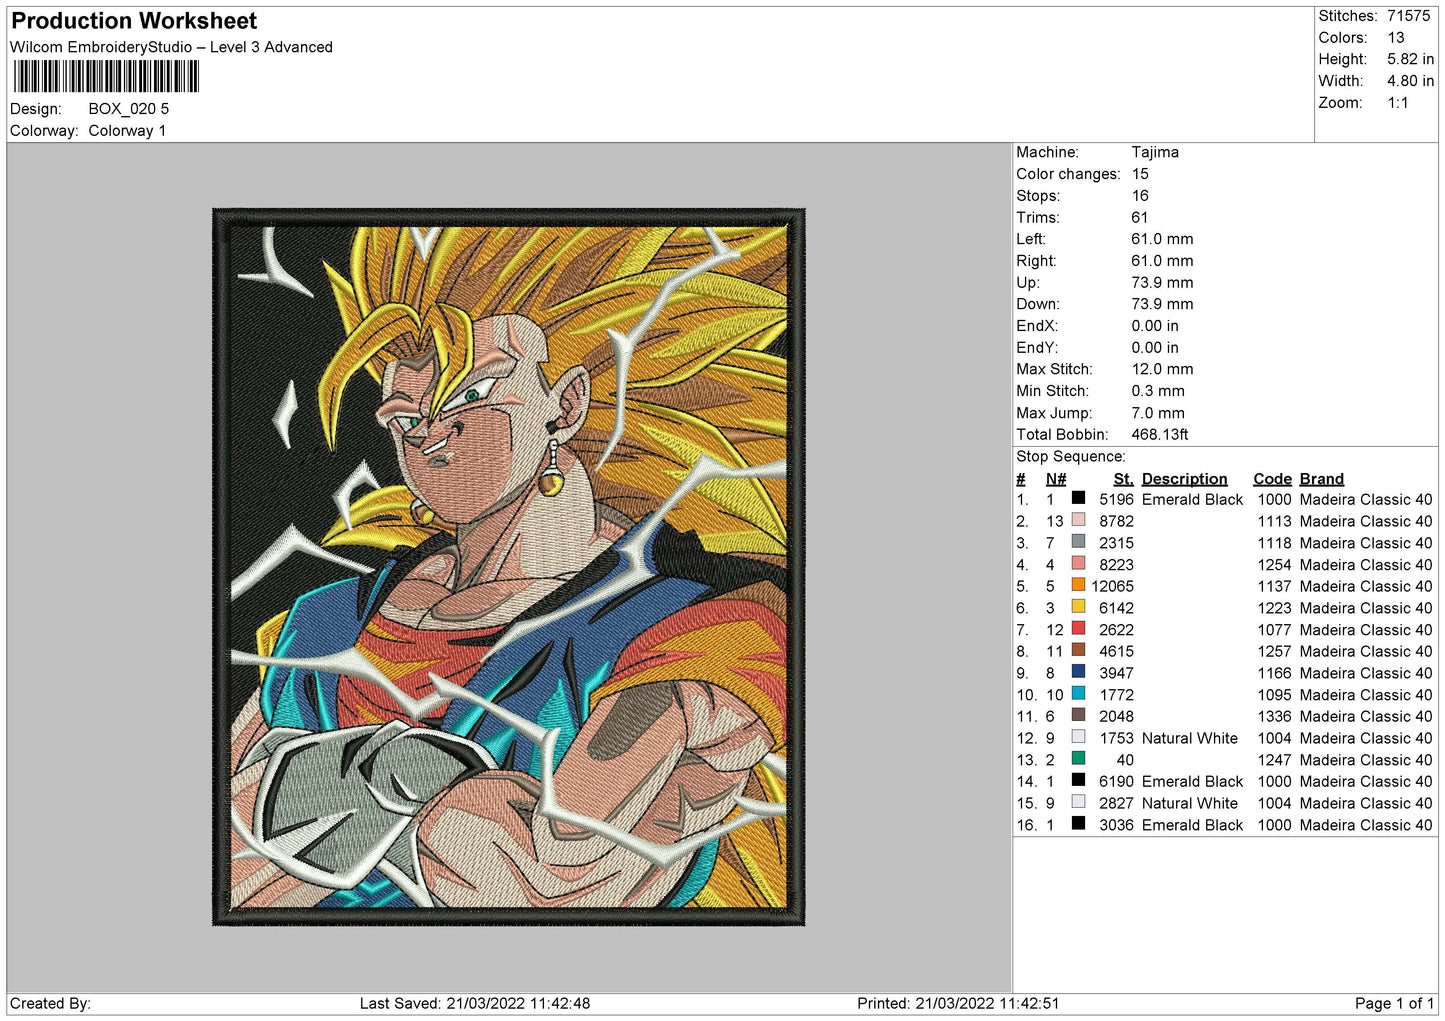Click the dark blue swatch in row 9
Screen dimensions: 1445x1021
click(1078, 672)
